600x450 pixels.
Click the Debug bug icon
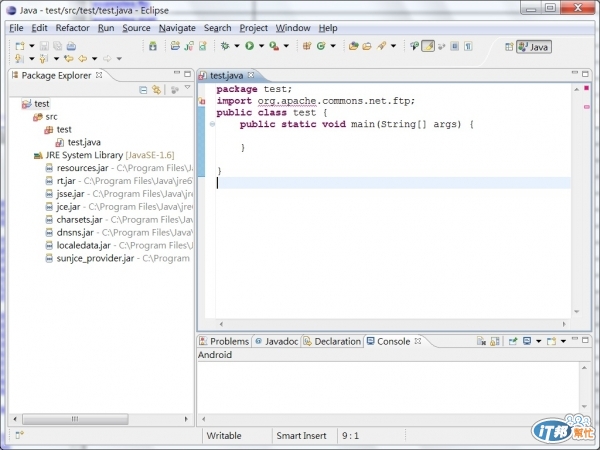(x=225, y=46)
